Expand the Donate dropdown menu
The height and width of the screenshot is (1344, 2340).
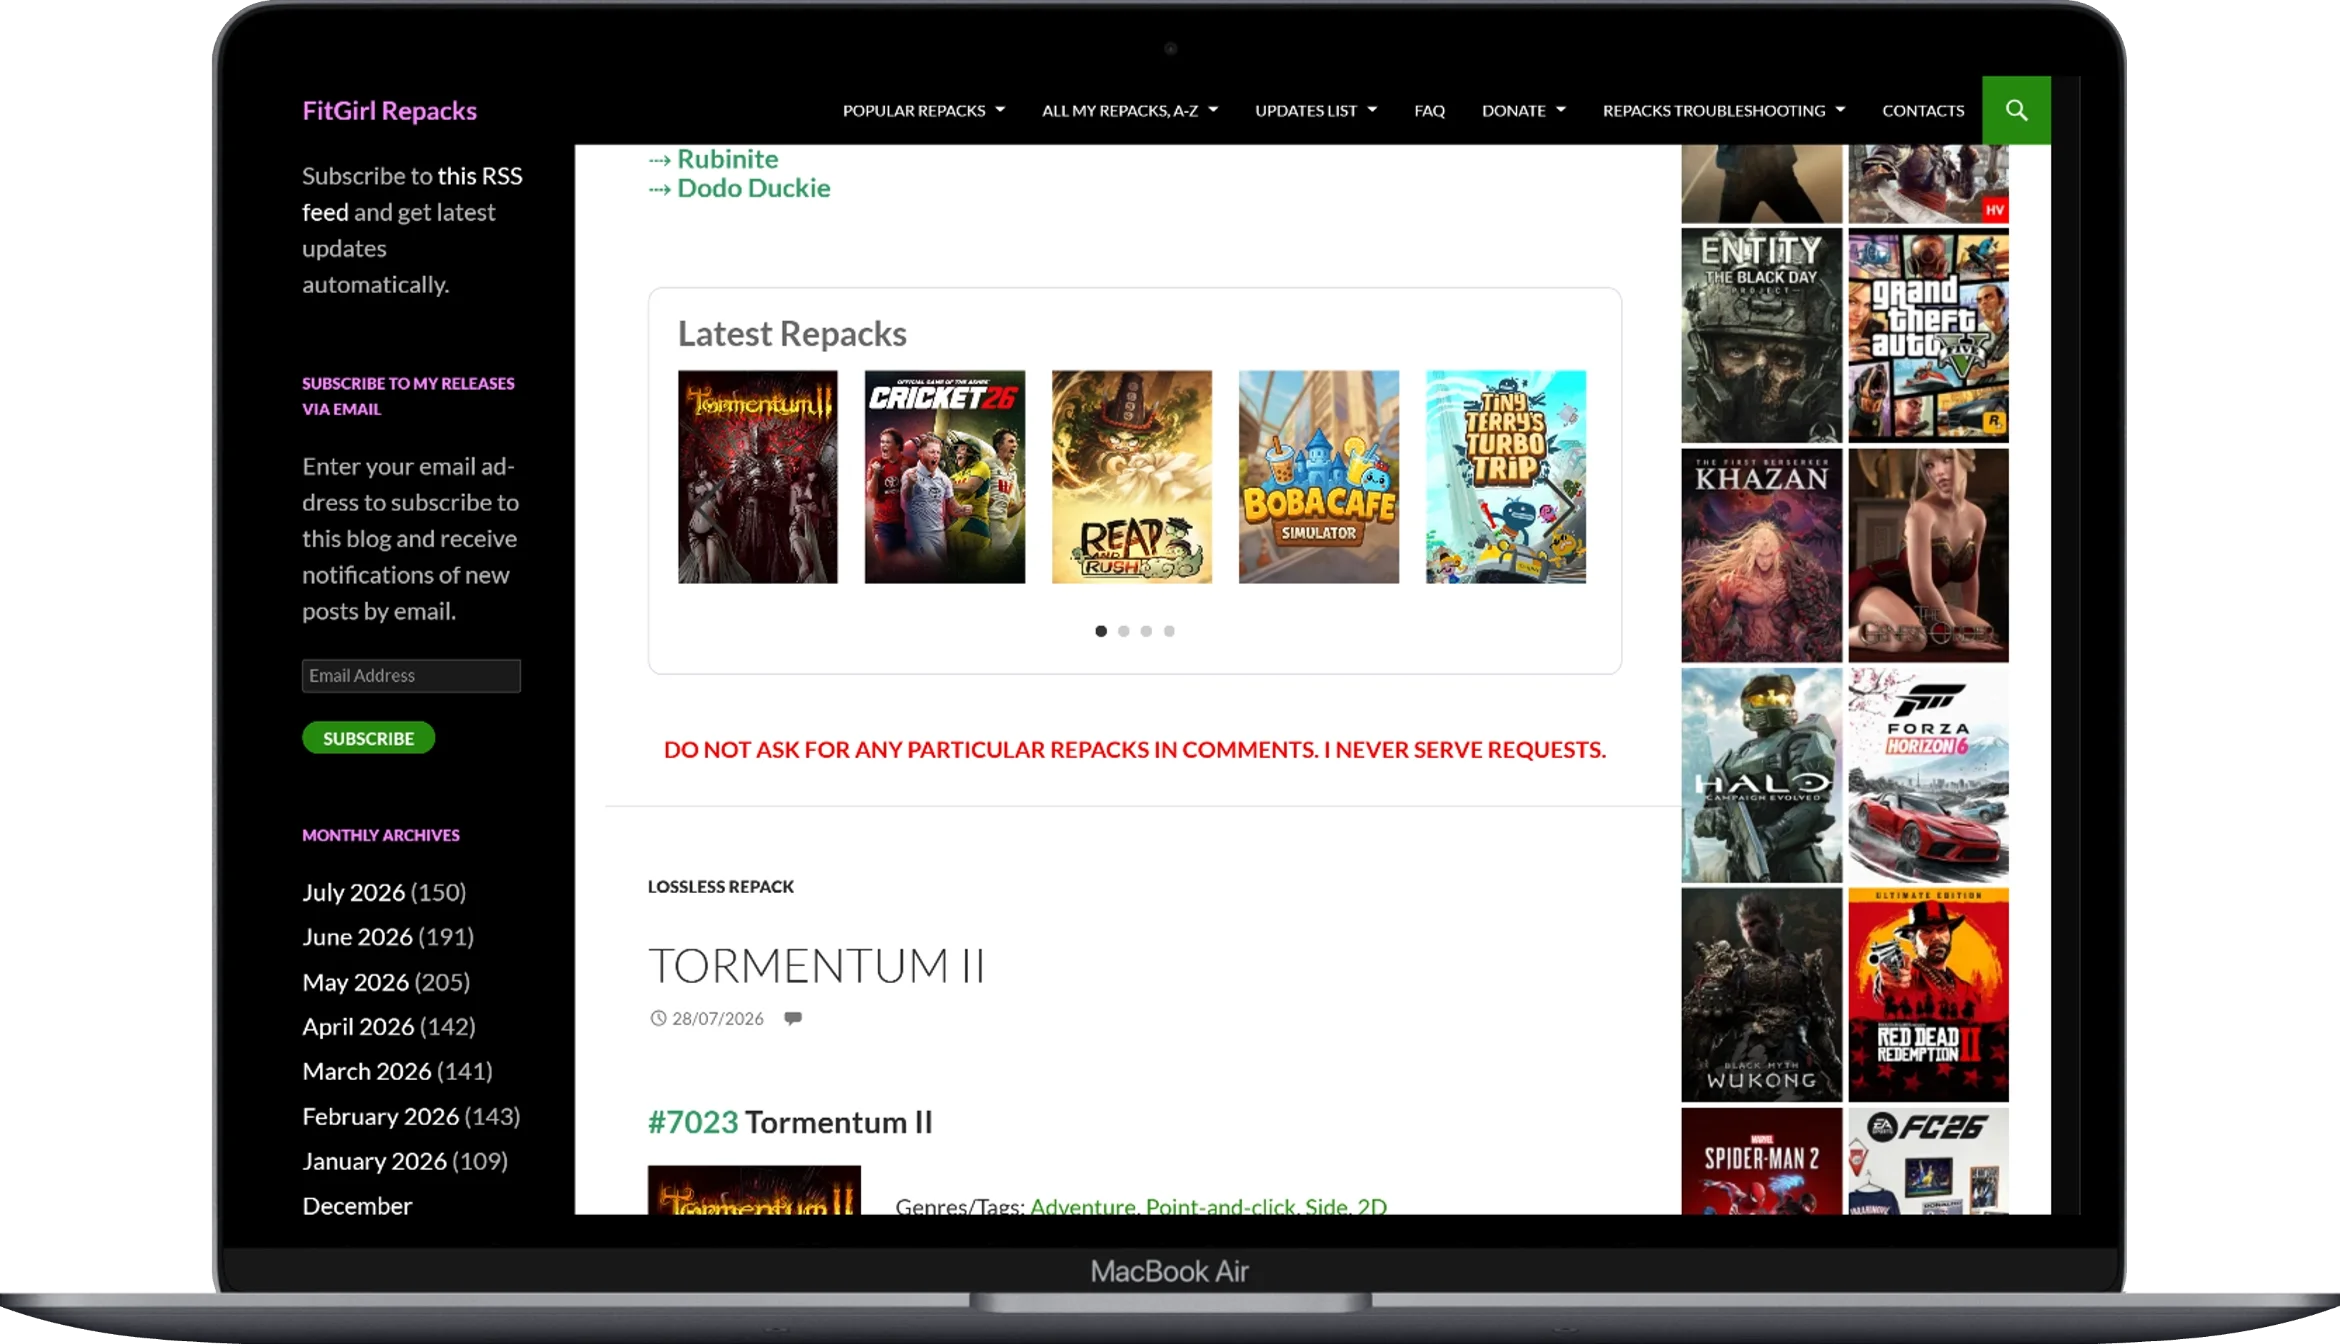click(1523, 111)
